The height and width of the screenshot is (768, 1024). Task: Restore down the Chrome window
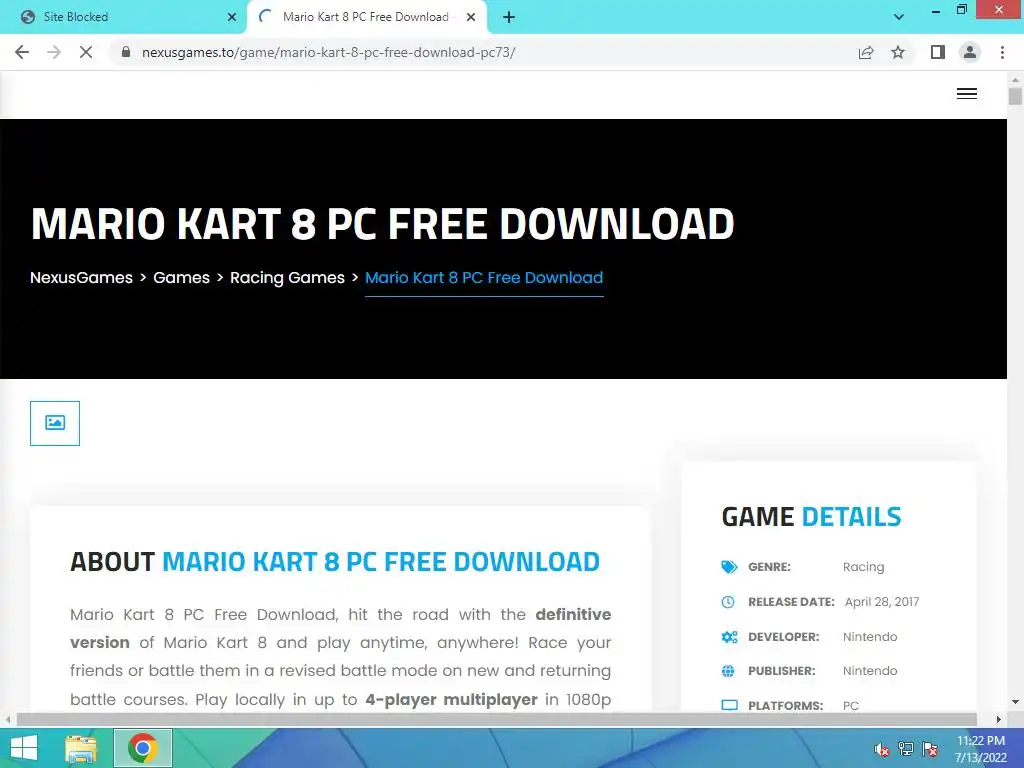[x=961, y=10]
